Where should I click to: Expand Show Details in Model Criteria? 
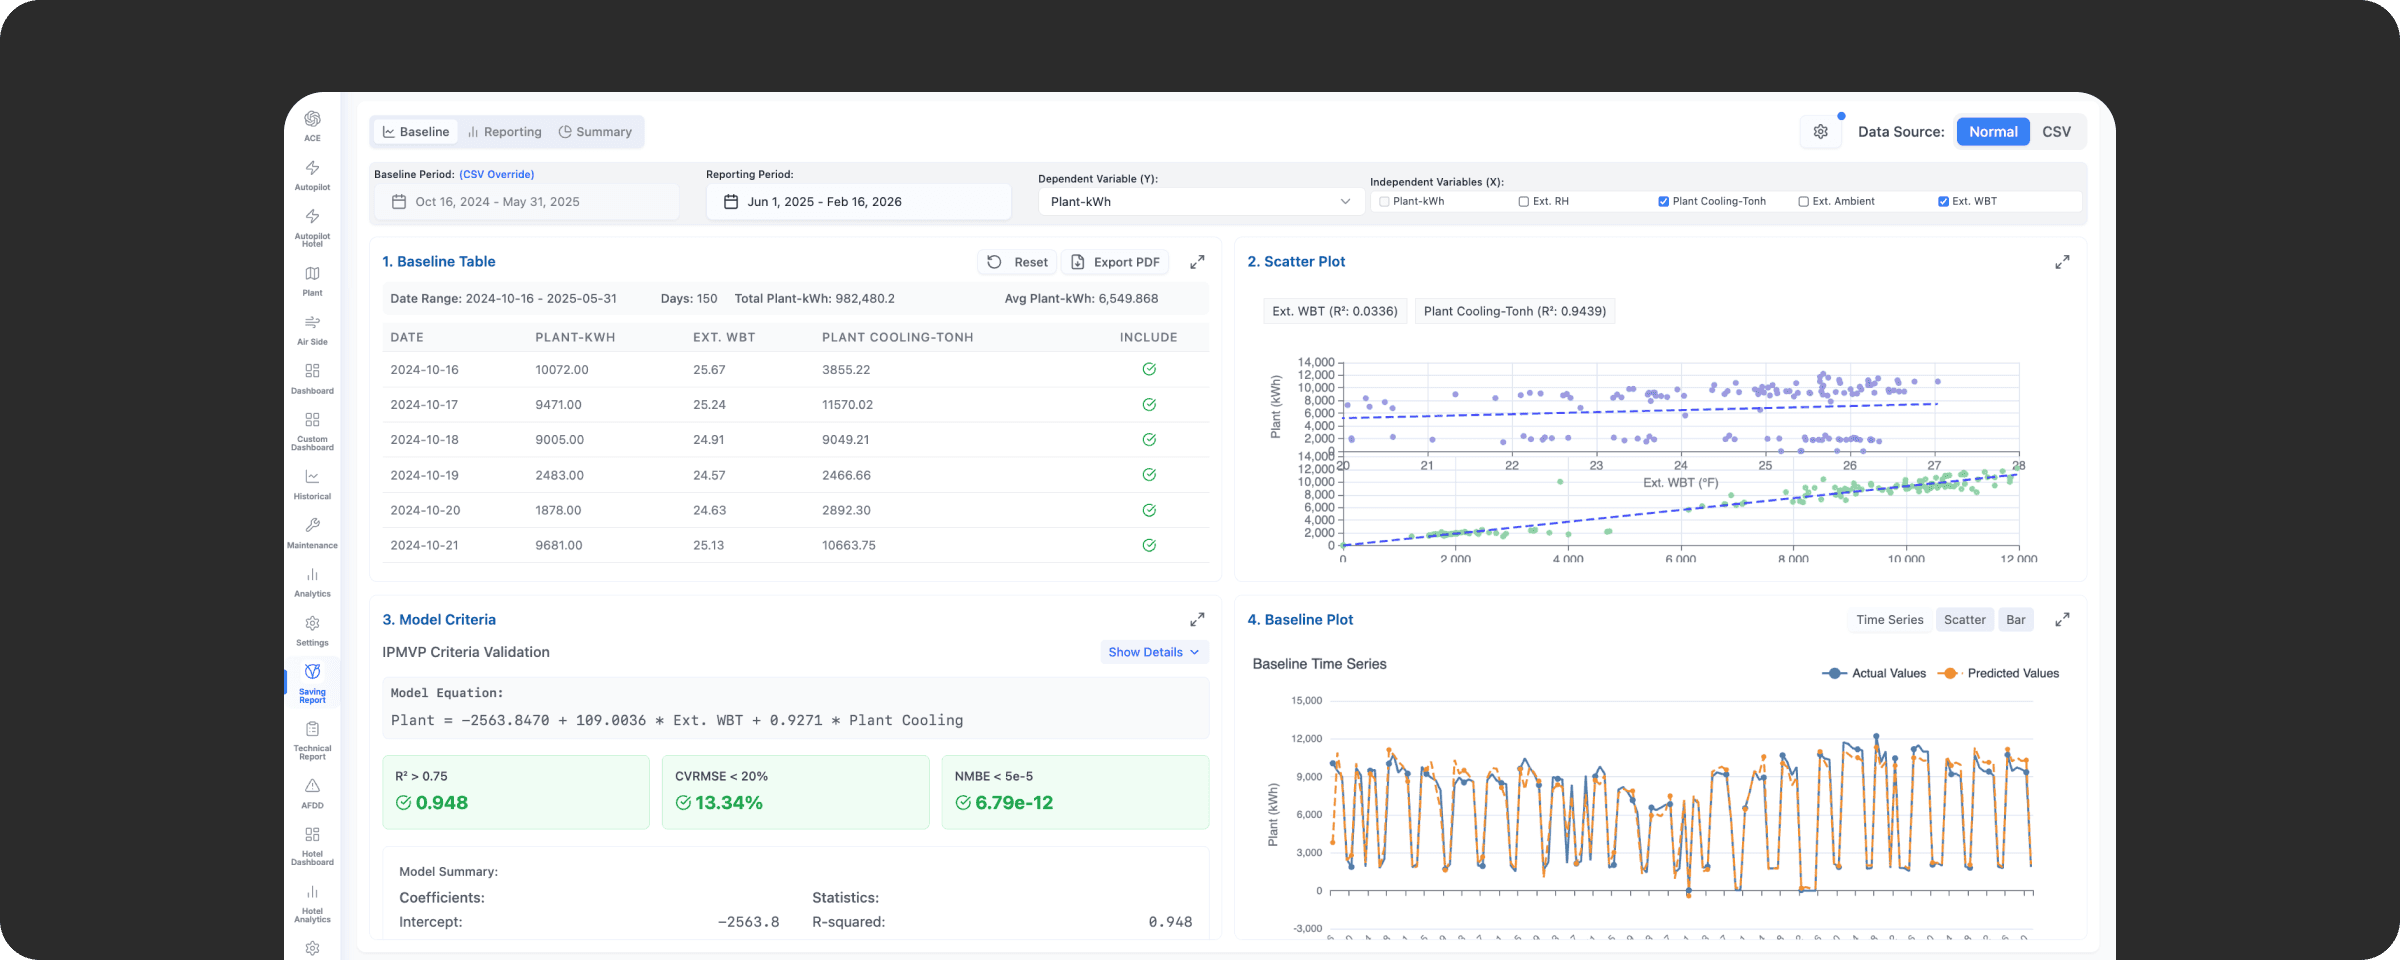[1154, 652]
